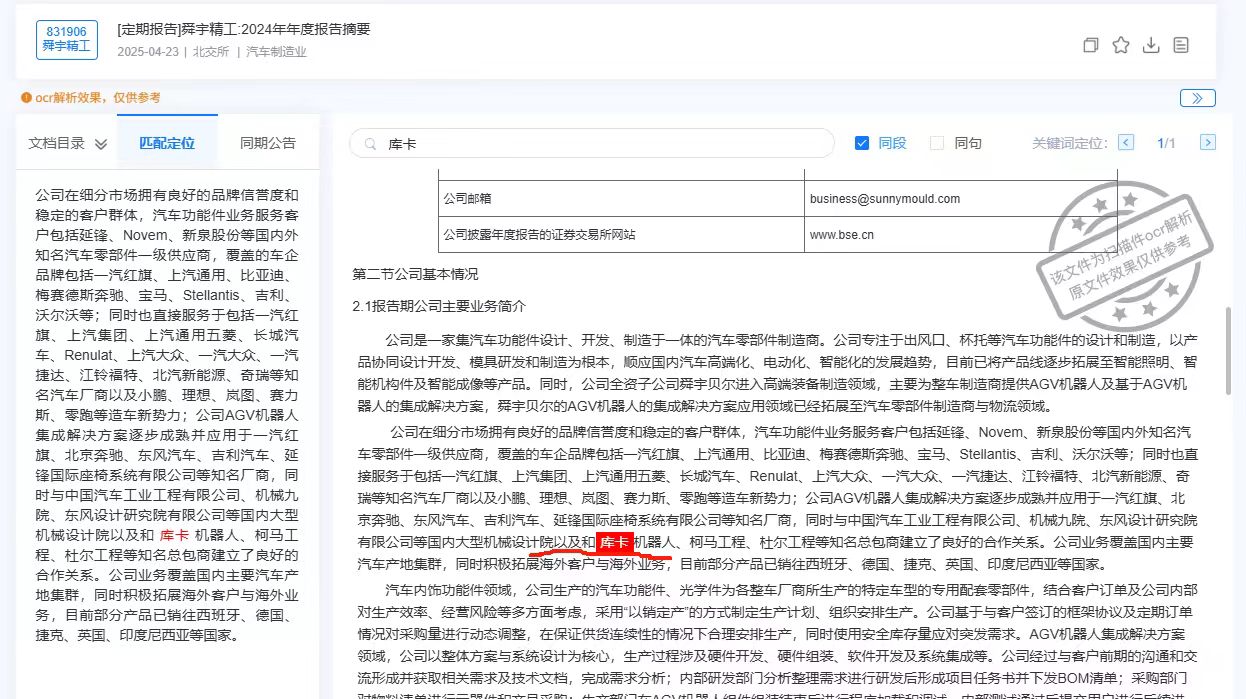
Task: Enable the 同句 checkbox
Action: click(937, 143)
